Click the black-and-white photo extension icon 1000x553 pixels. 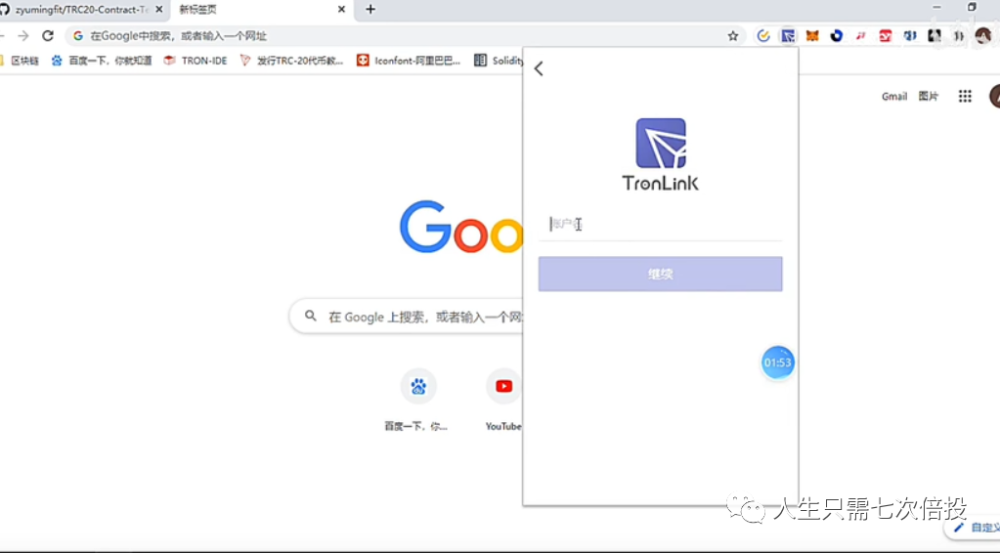point(934,36)
